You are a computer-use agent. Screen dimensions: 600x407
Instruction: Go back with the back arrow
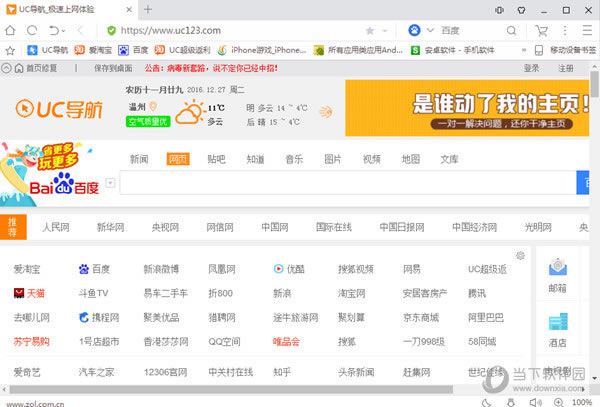point(80,30)
